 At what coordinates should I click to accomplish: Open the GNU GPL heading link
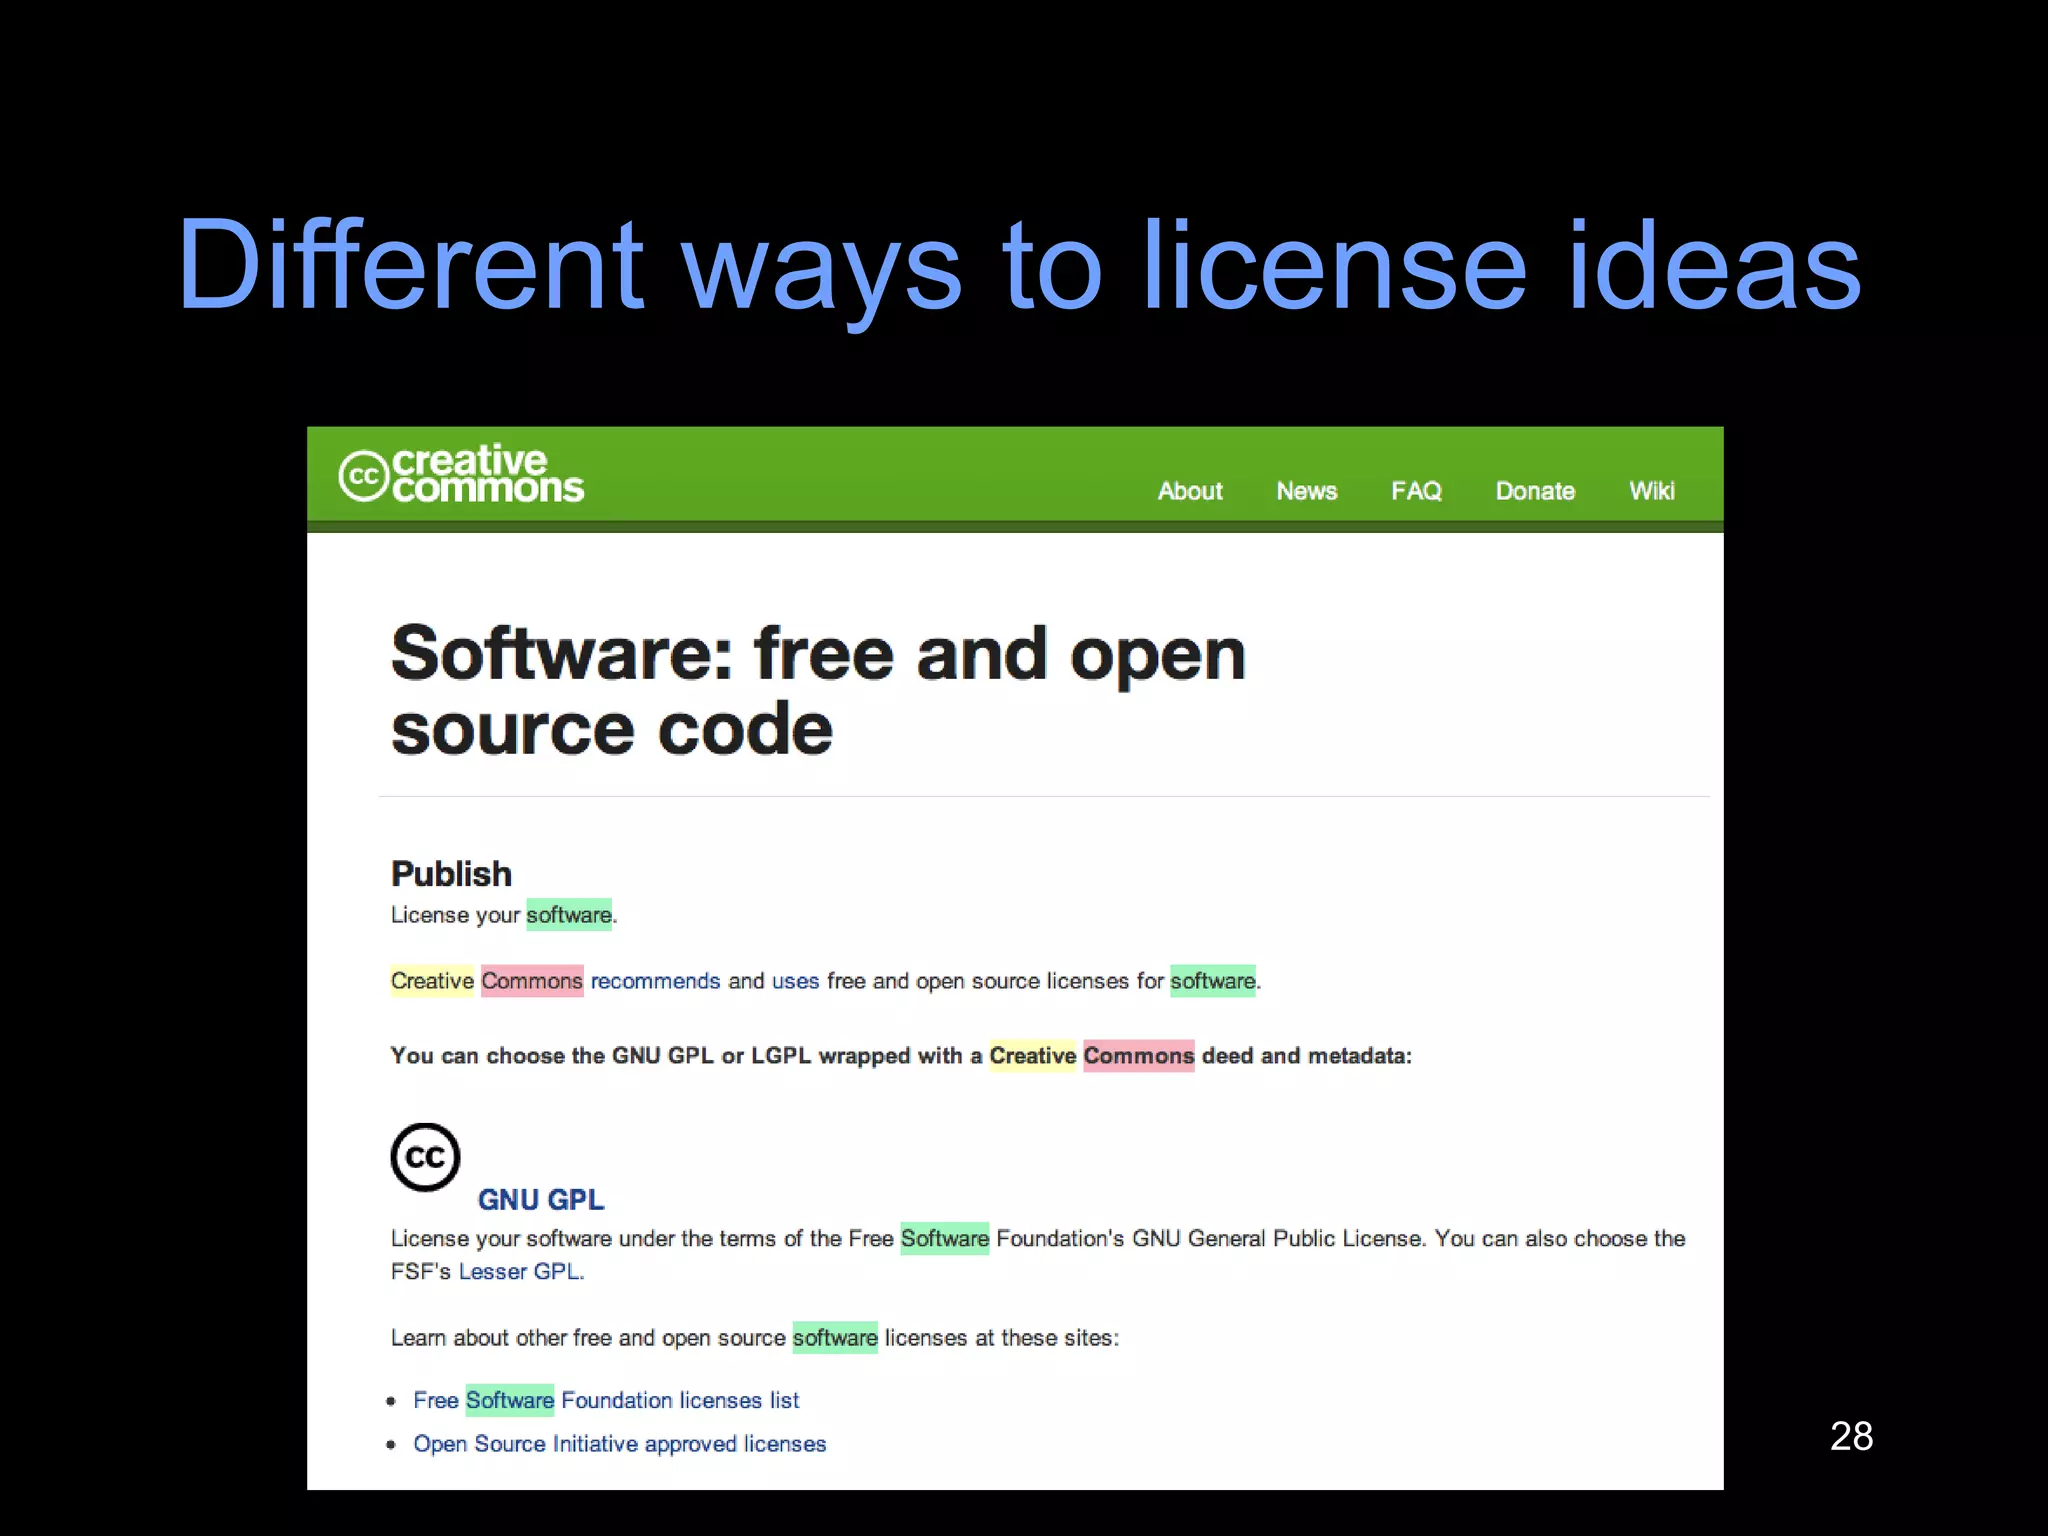click(x=541, y=1199)
